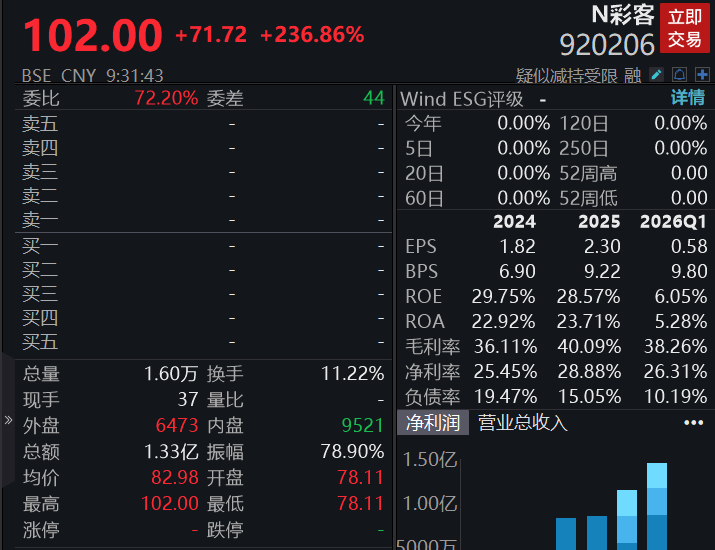Click the Wind ESG评级 label
Image resolution: width=715 pixels, height=550 pixels.
point(461,99)
